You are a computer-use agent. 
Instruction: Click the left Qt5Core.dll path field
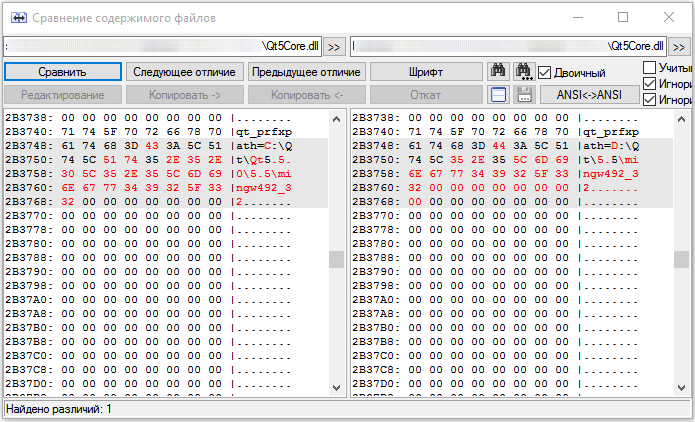click(162, 47)
